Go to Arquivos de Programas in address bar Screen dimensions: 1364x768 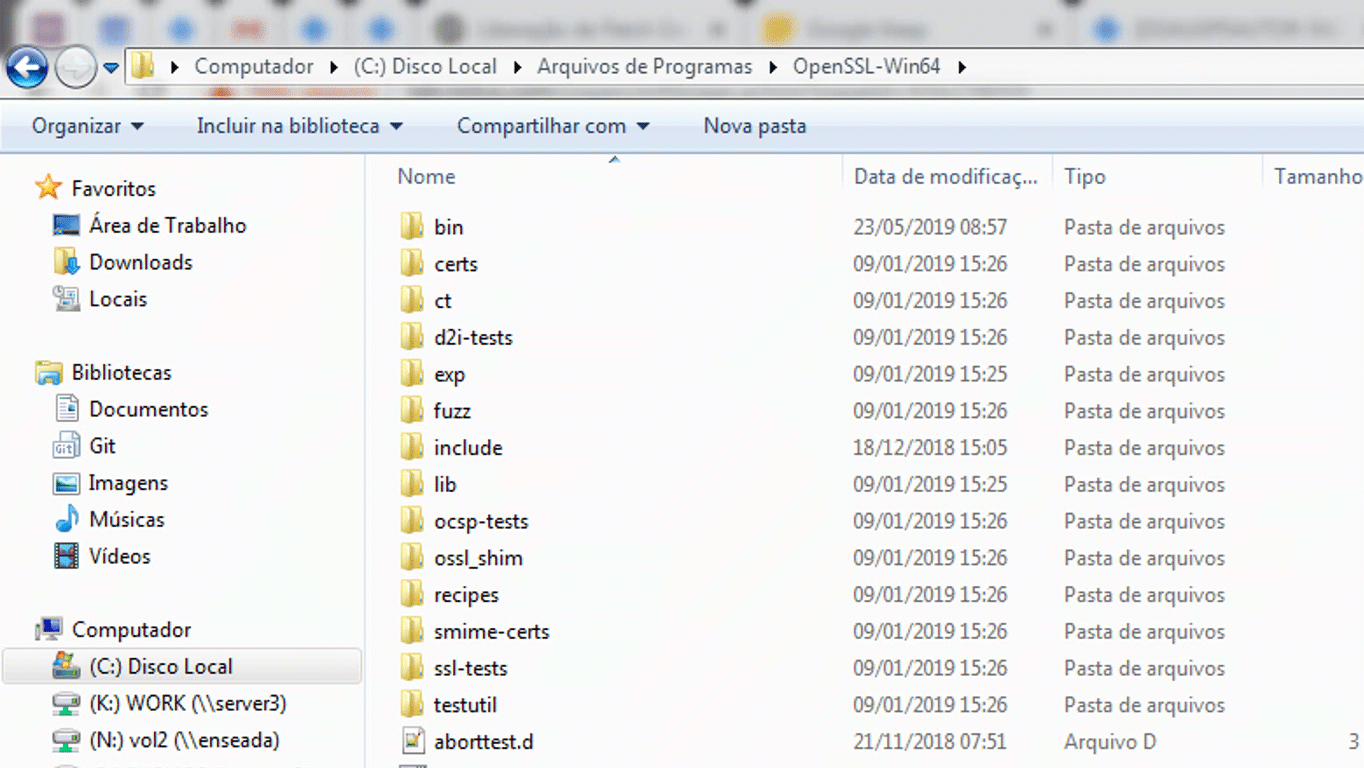coord(645,67)
